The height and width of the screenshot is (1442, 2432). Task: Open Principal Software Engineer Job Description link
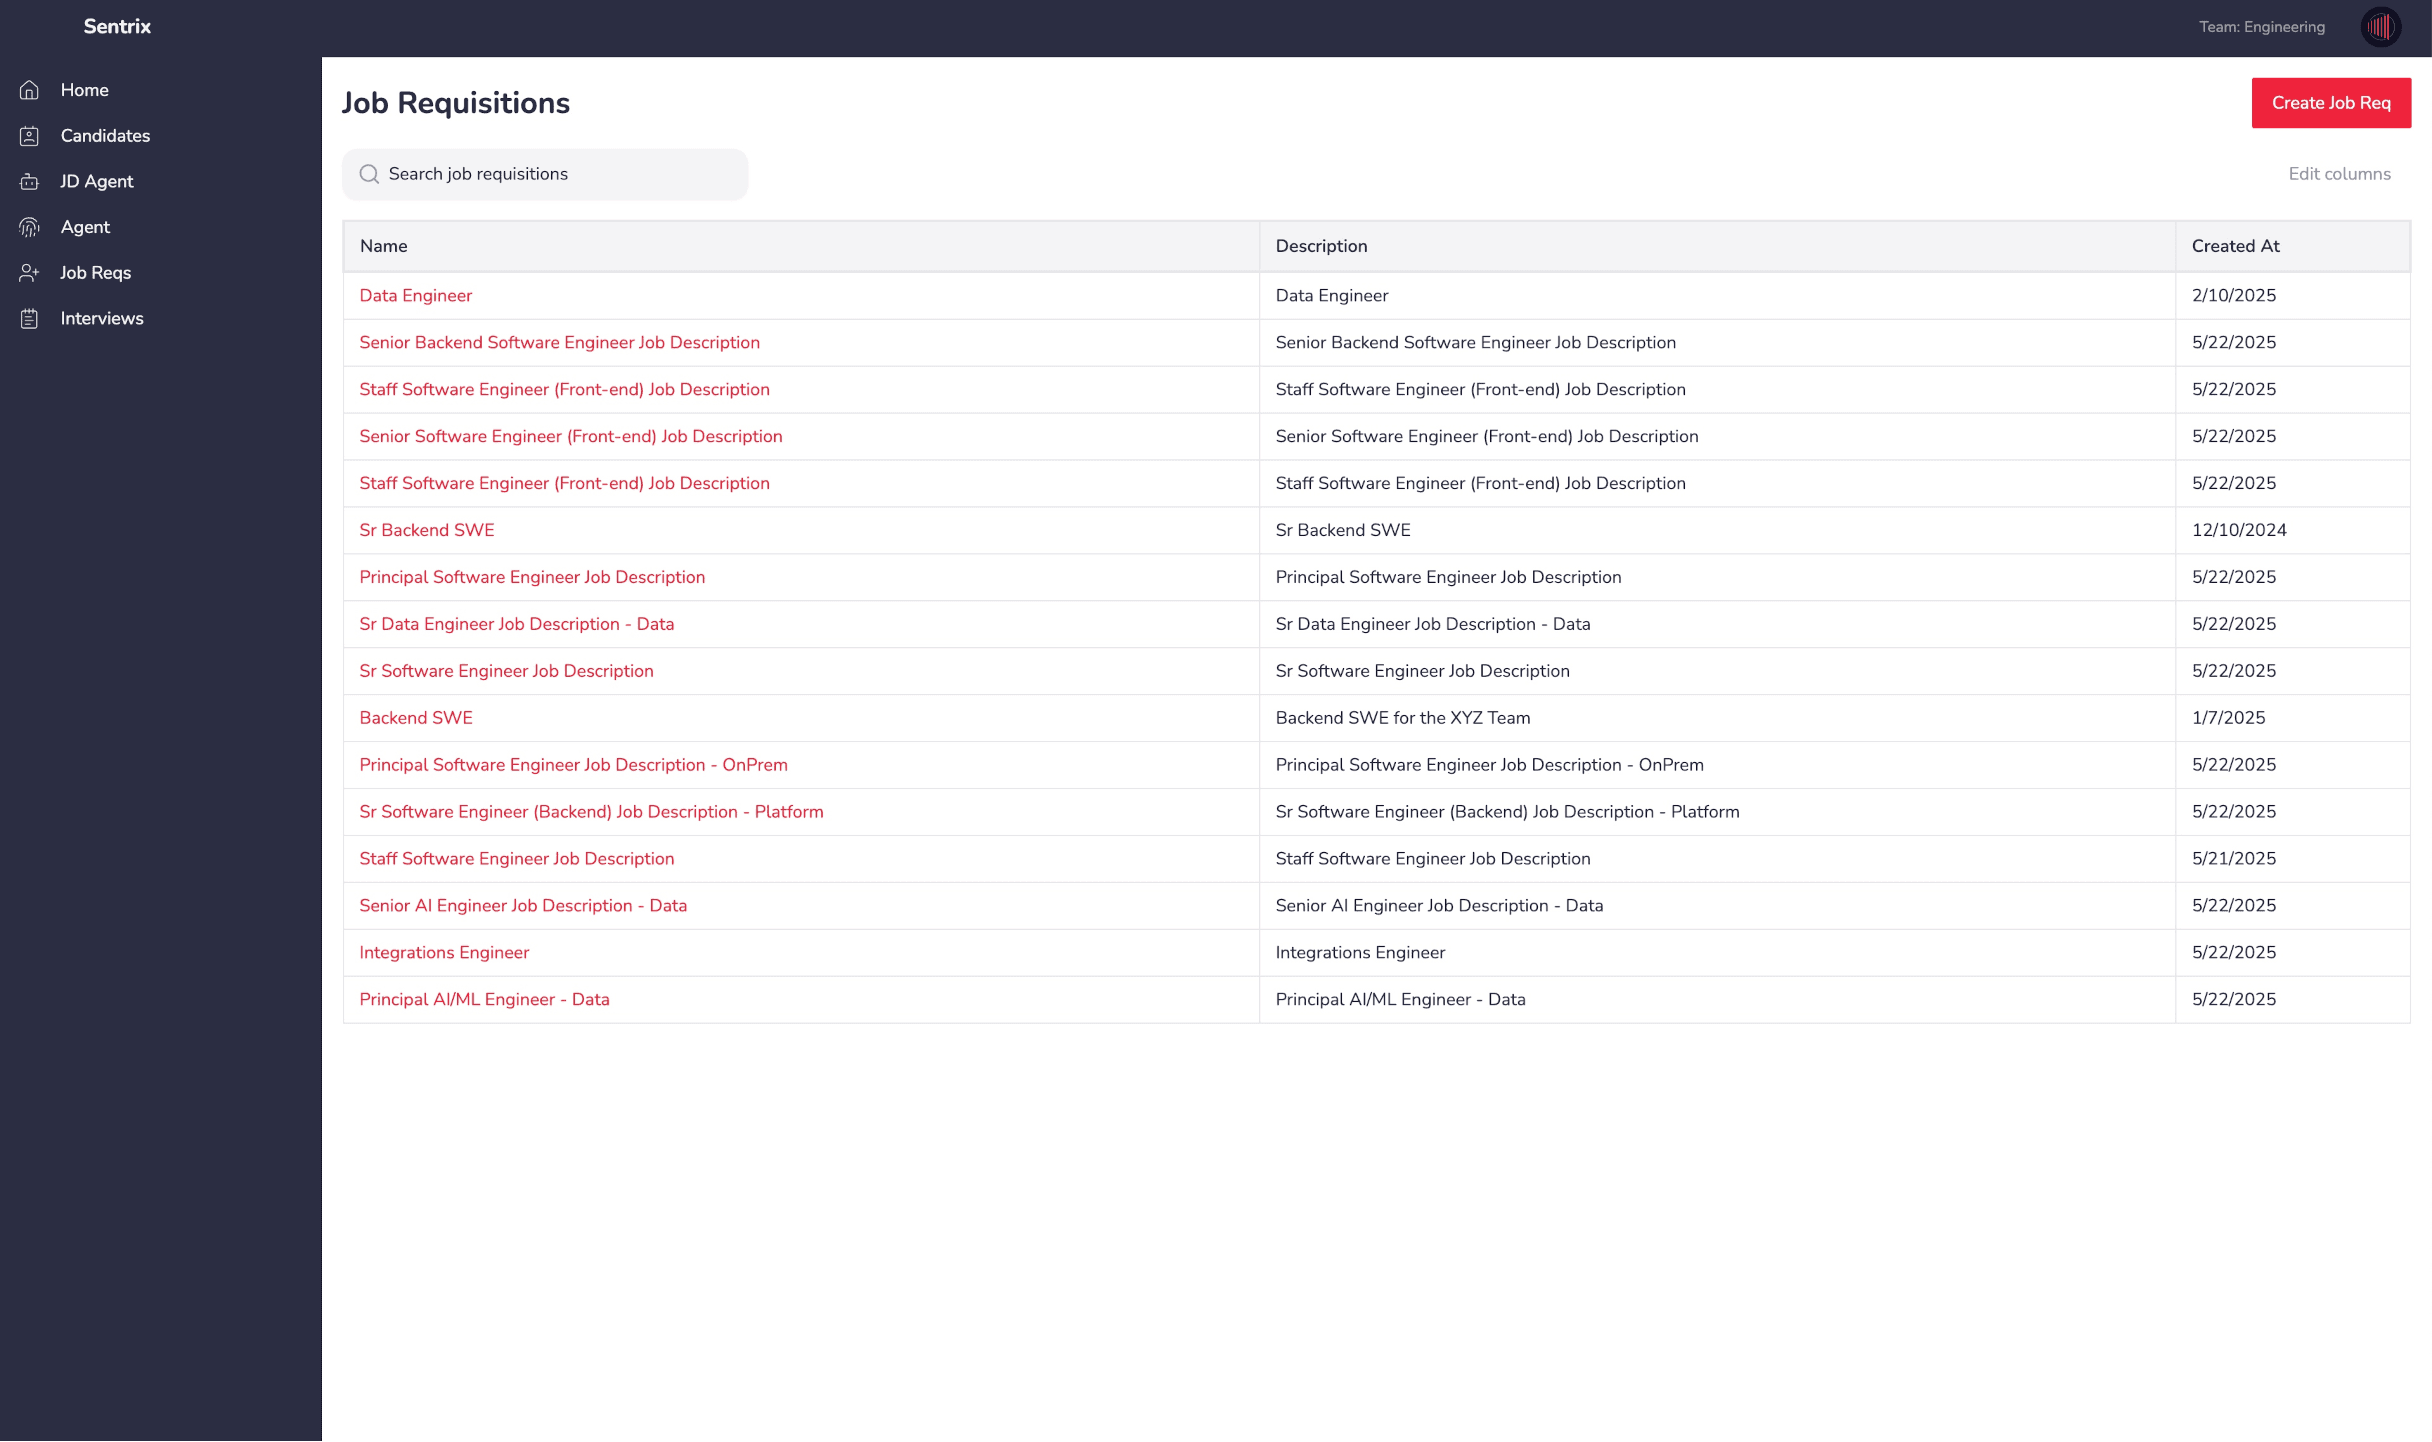coord(532,578)
